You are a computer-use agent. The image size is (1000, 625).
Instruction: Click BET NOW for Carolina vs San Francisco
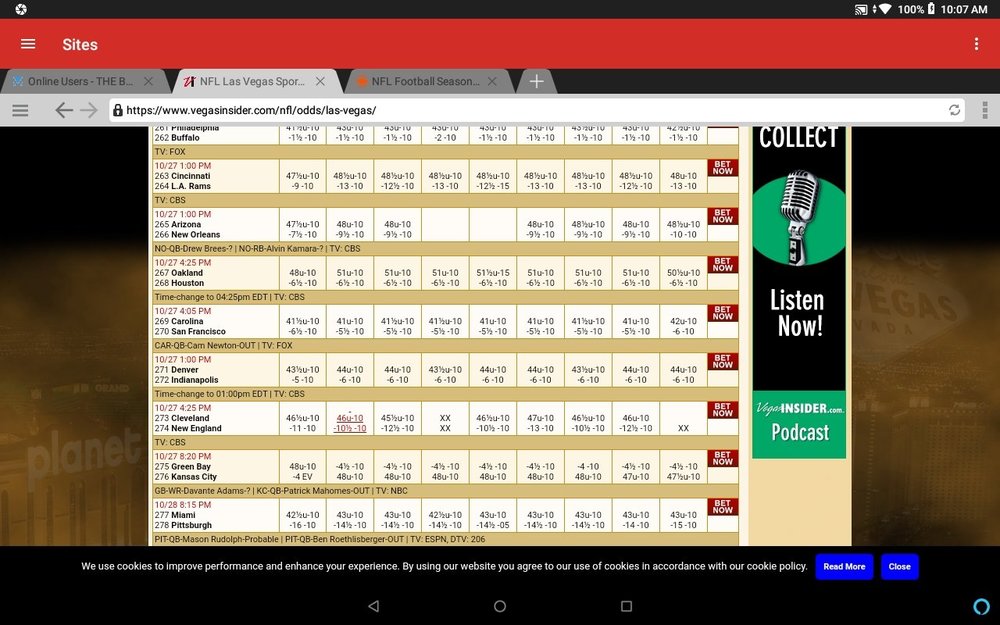(723, 313)
